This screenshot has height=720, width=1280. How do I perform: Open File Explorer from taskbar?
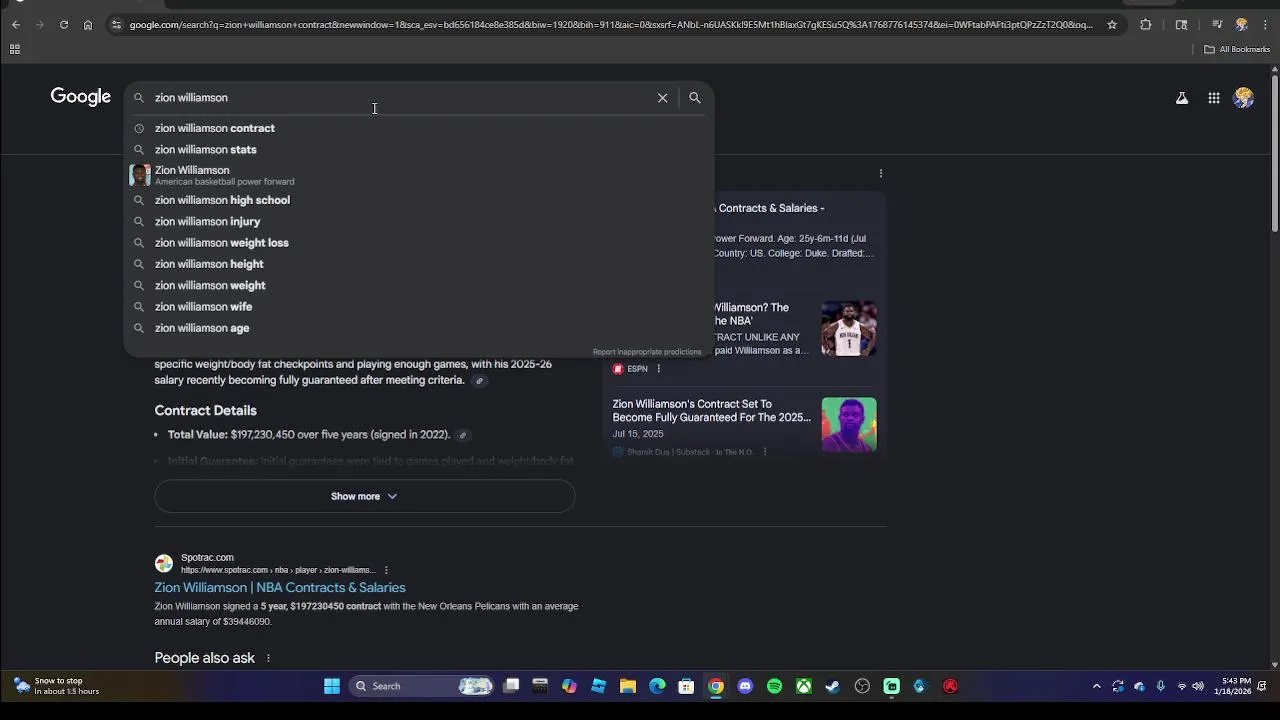628,686
